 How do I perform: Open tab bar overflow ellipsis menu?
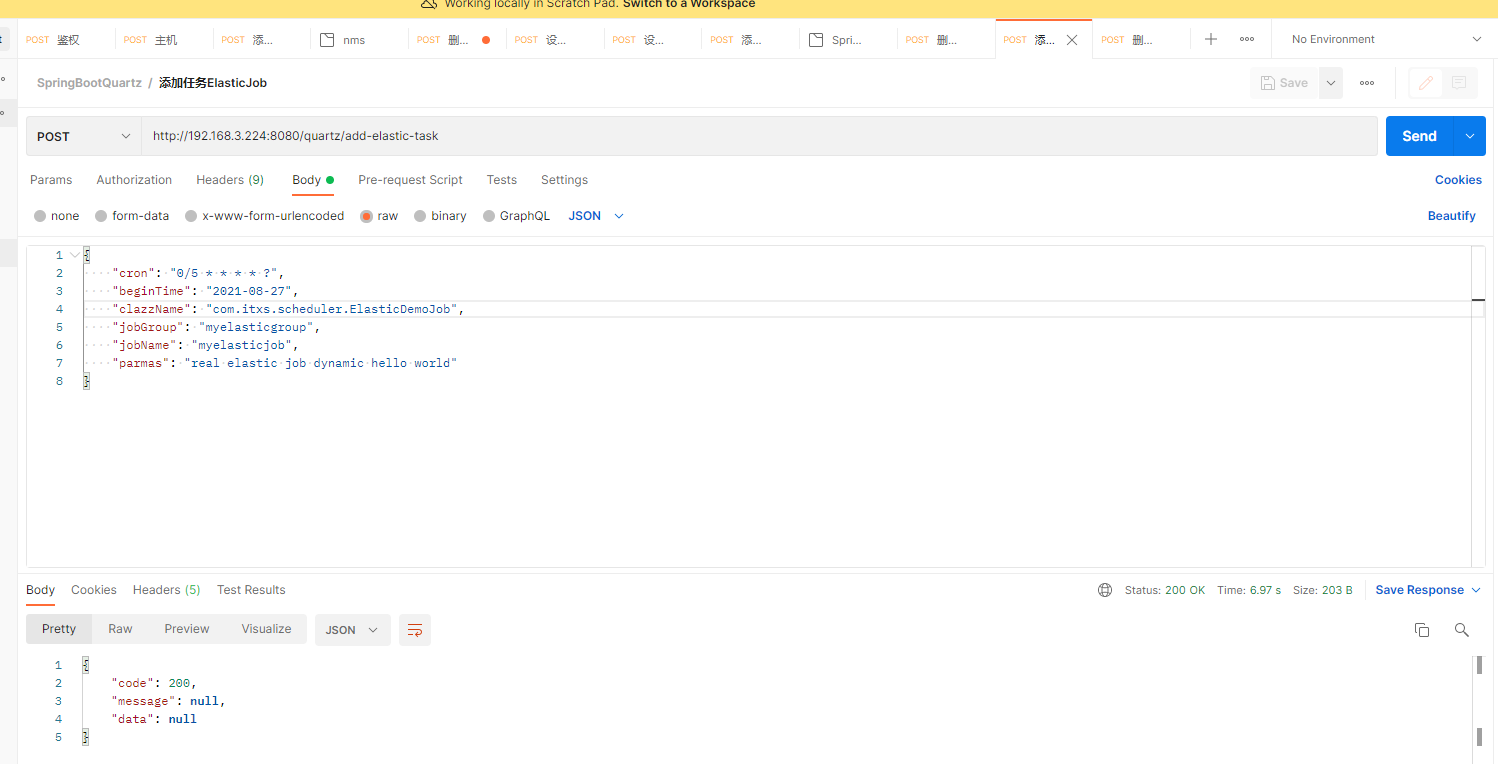pyautogui.click(x=1247, y=39)
